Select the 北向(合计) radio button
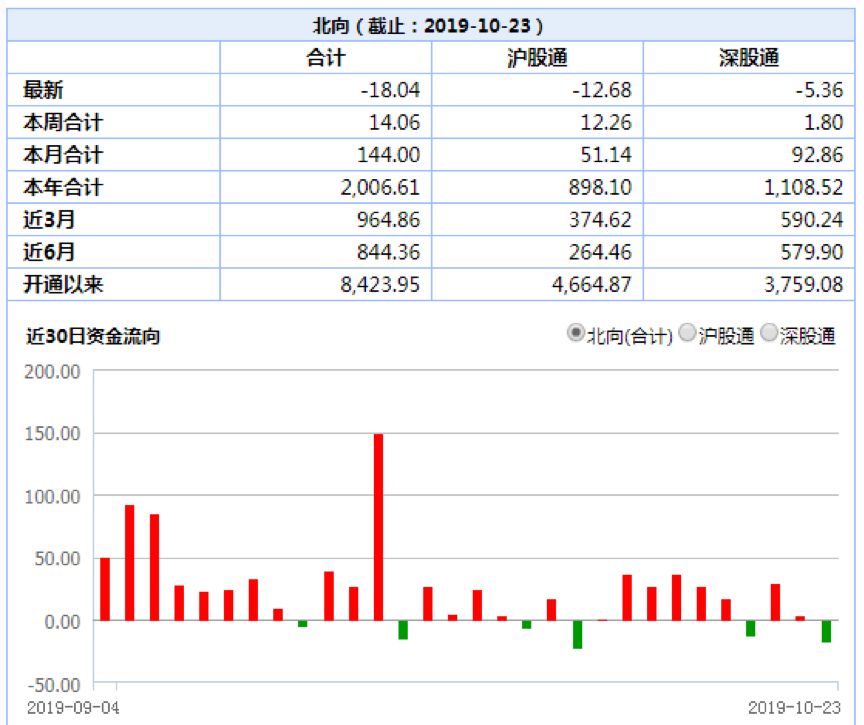This screenshot has height=725, width=864. tap(576, 333)
